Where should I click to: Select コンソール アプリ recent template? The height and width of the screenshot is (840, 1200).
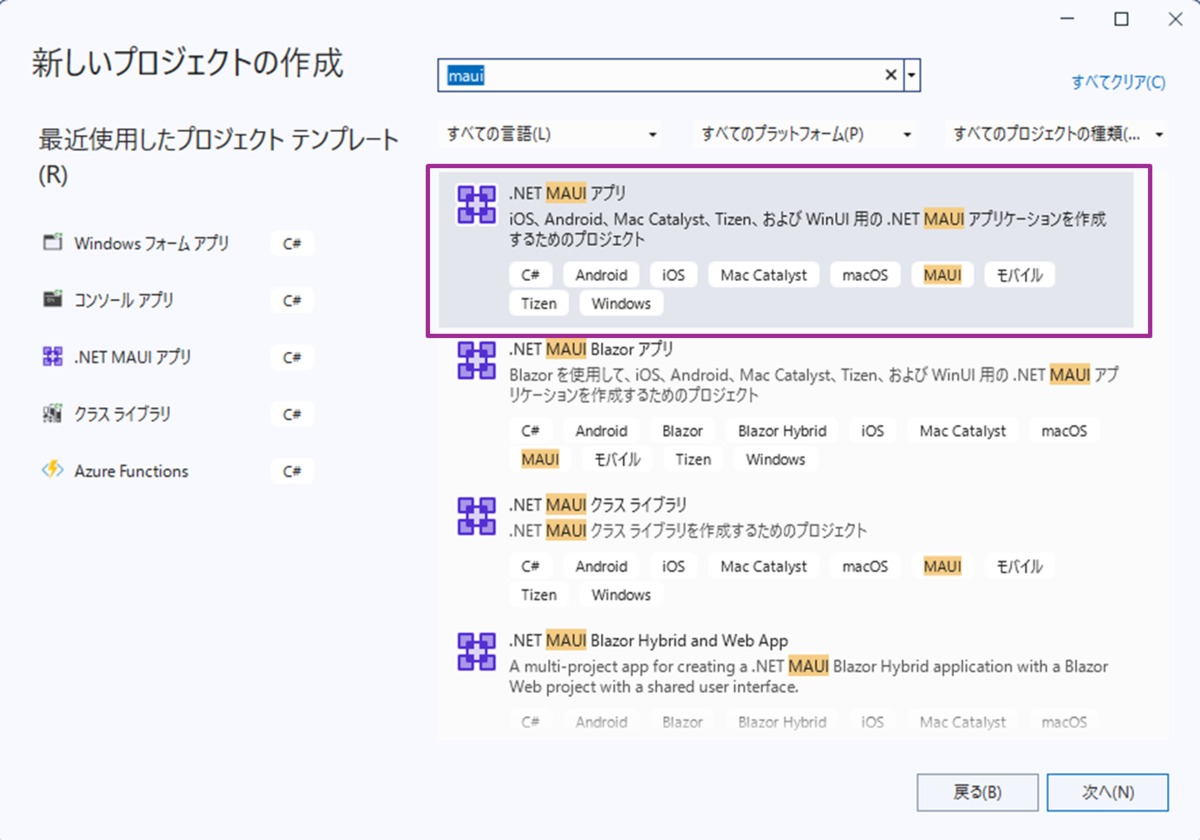point(178,300)
